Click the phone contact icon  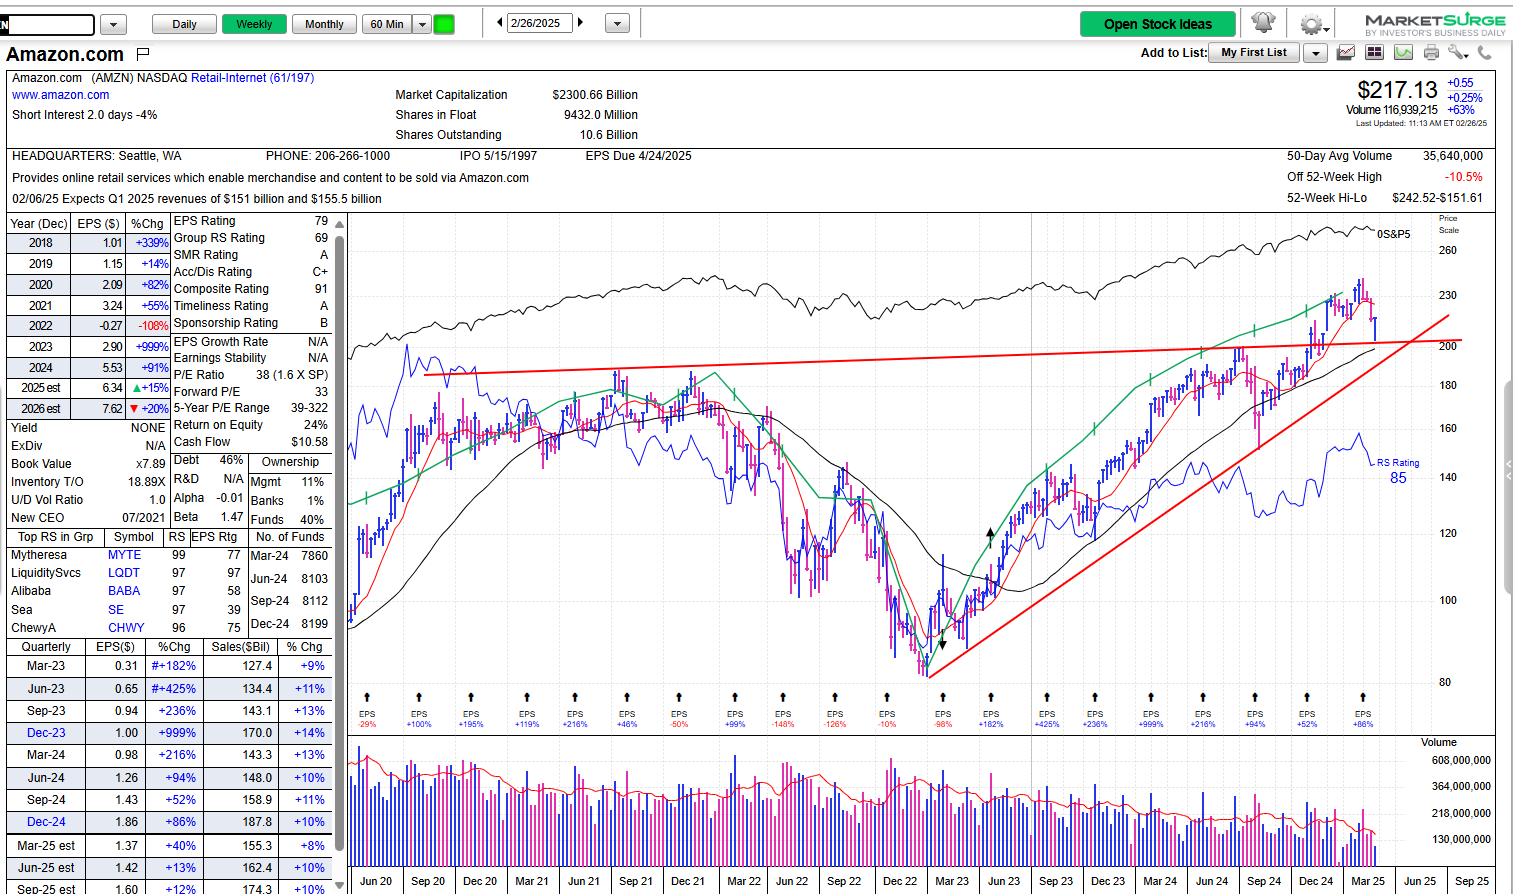1485,53
